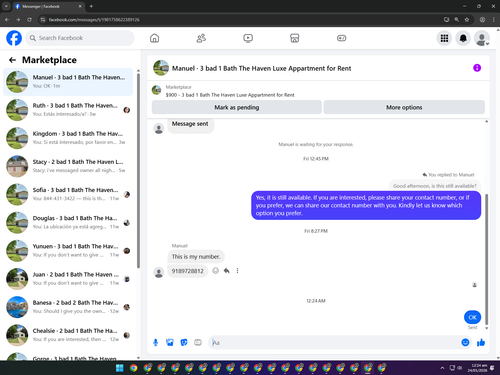Image resolution: width=500 pixels, height=375 pixels.
Task: Click the OK sent message bubble
Action: 472,317
